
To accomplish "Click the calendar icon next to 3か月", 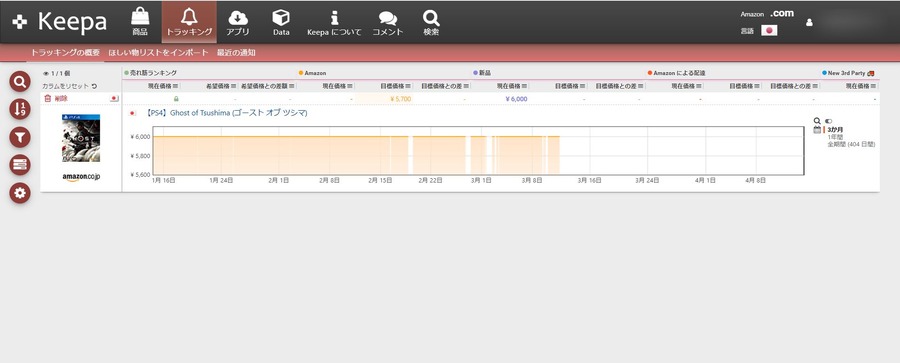I will (x=817, y=130).
